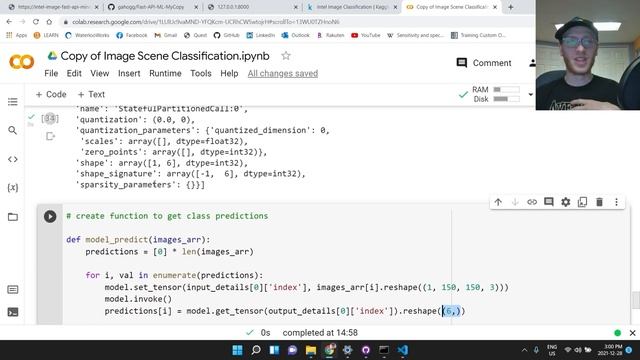Open Windows Start menu
The image size is (640, 360).
pyautogui.click(x=237, y=350)
